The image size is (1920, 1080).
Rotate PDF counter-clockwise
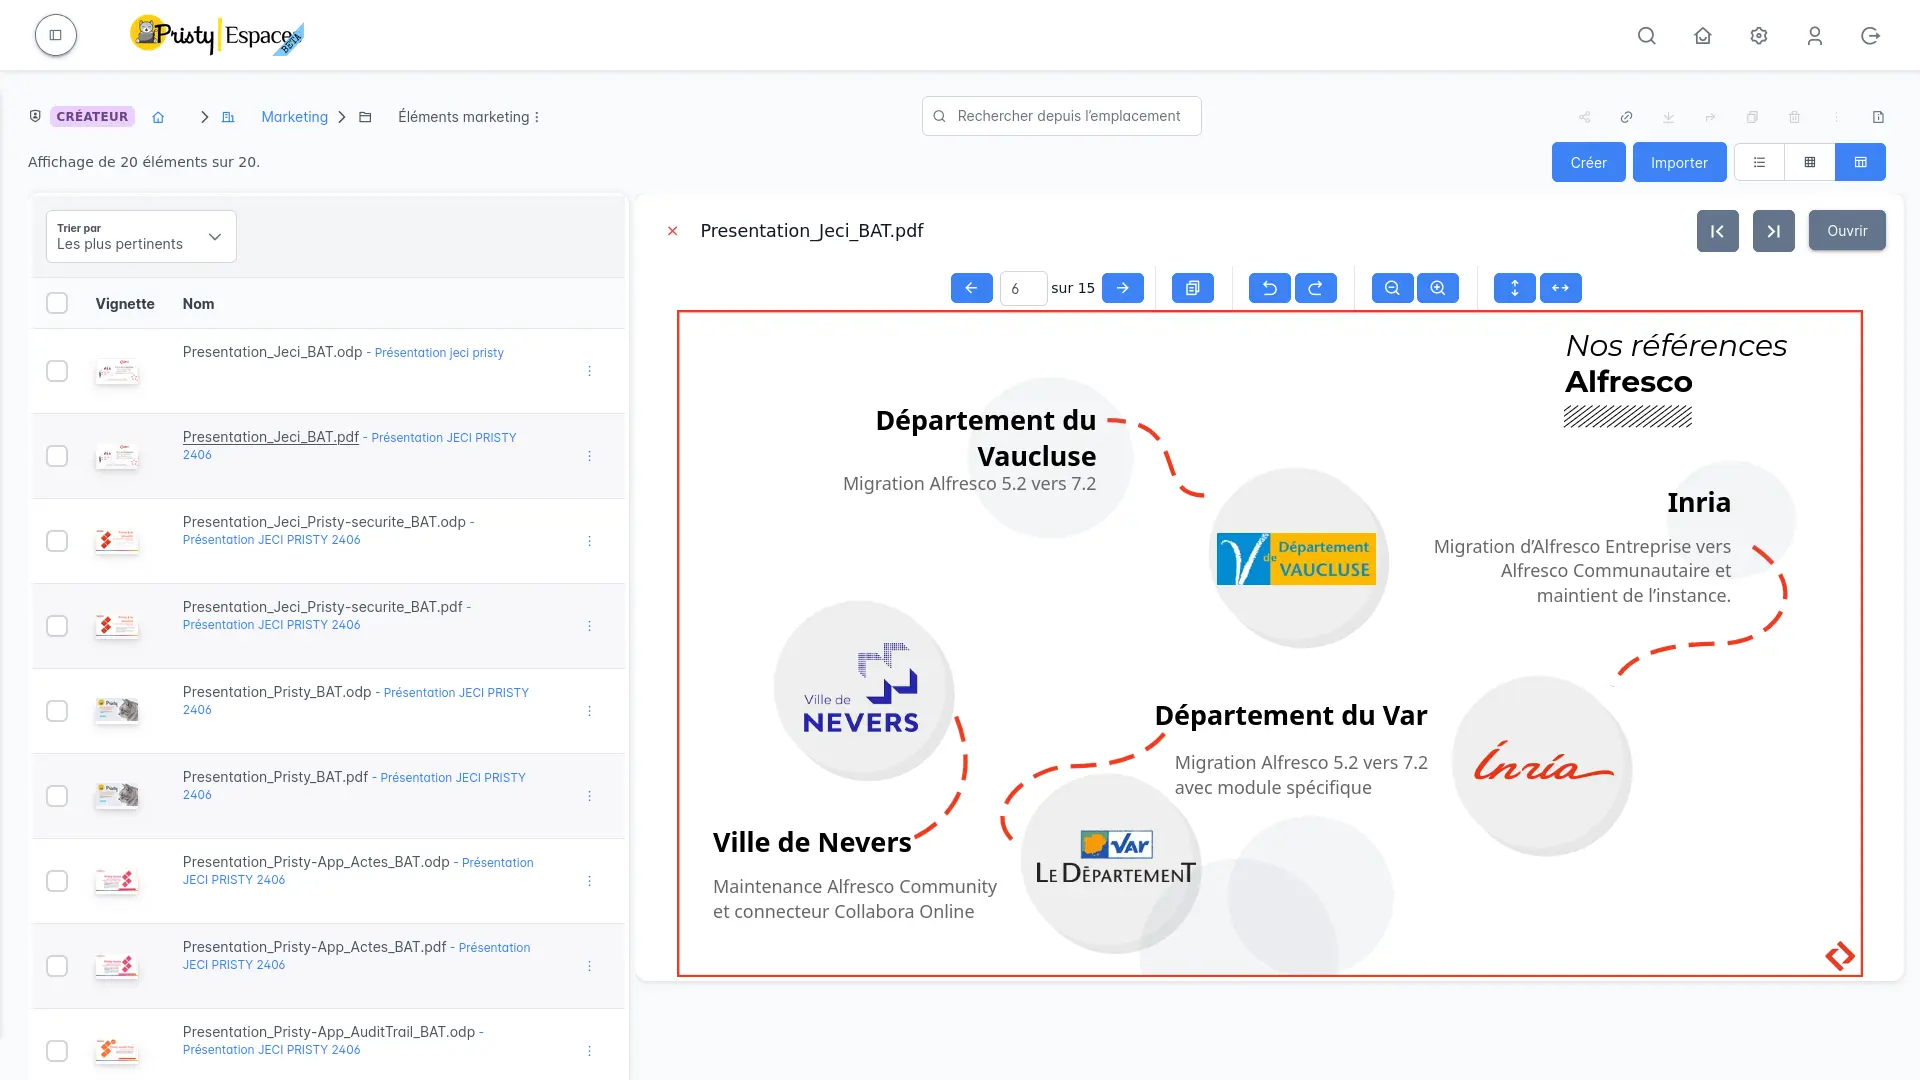point(1270,288)
